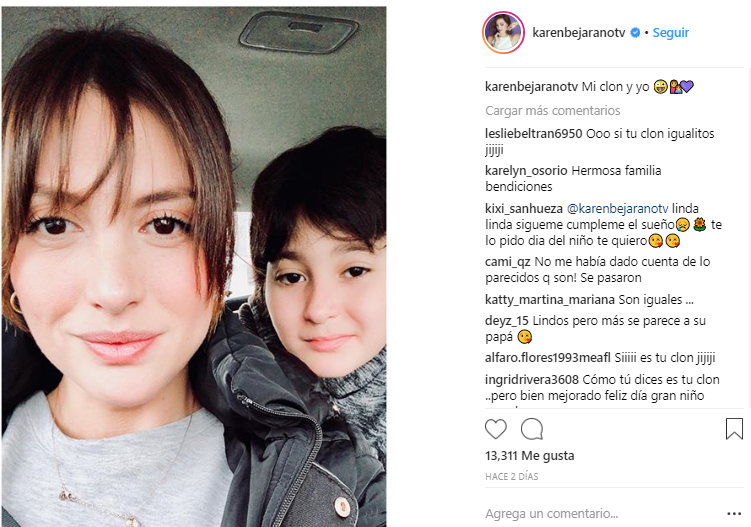Click the selfie photo of the post
This screenshot has width=751, height=527.
tap(194, 266)
